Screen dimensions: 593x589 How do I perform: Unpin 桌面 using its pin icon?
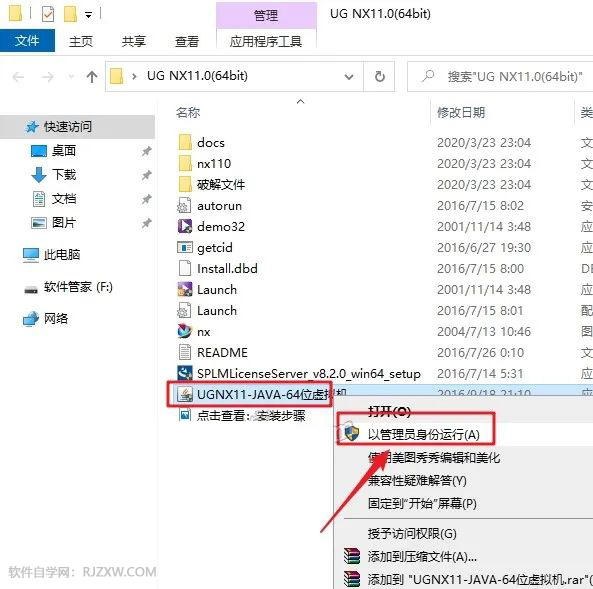[146, 151]
